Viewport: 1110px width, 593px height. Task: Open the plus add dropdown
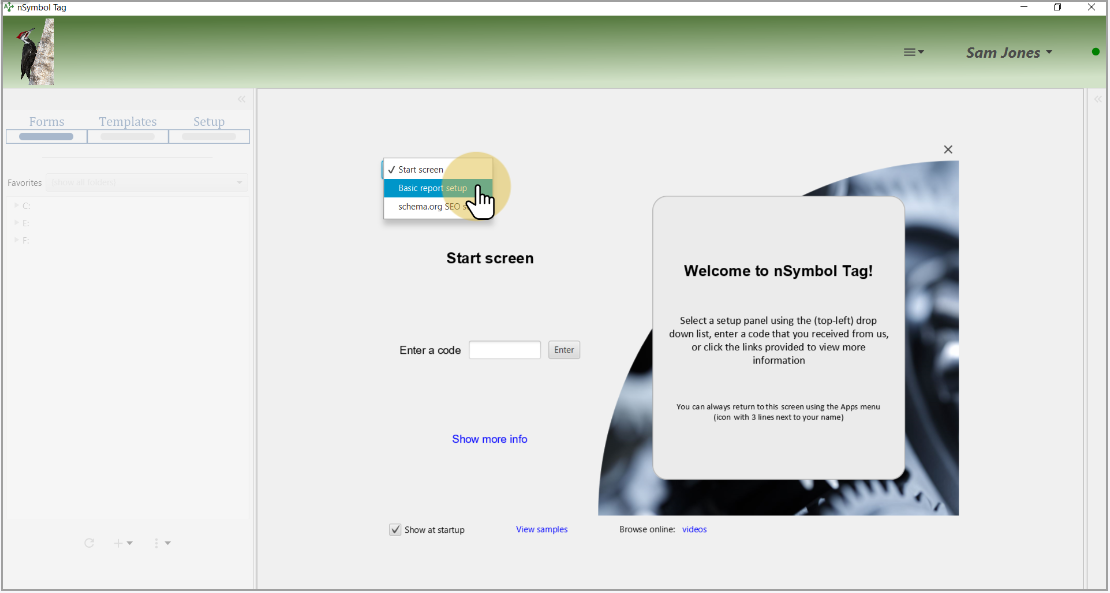123,543
